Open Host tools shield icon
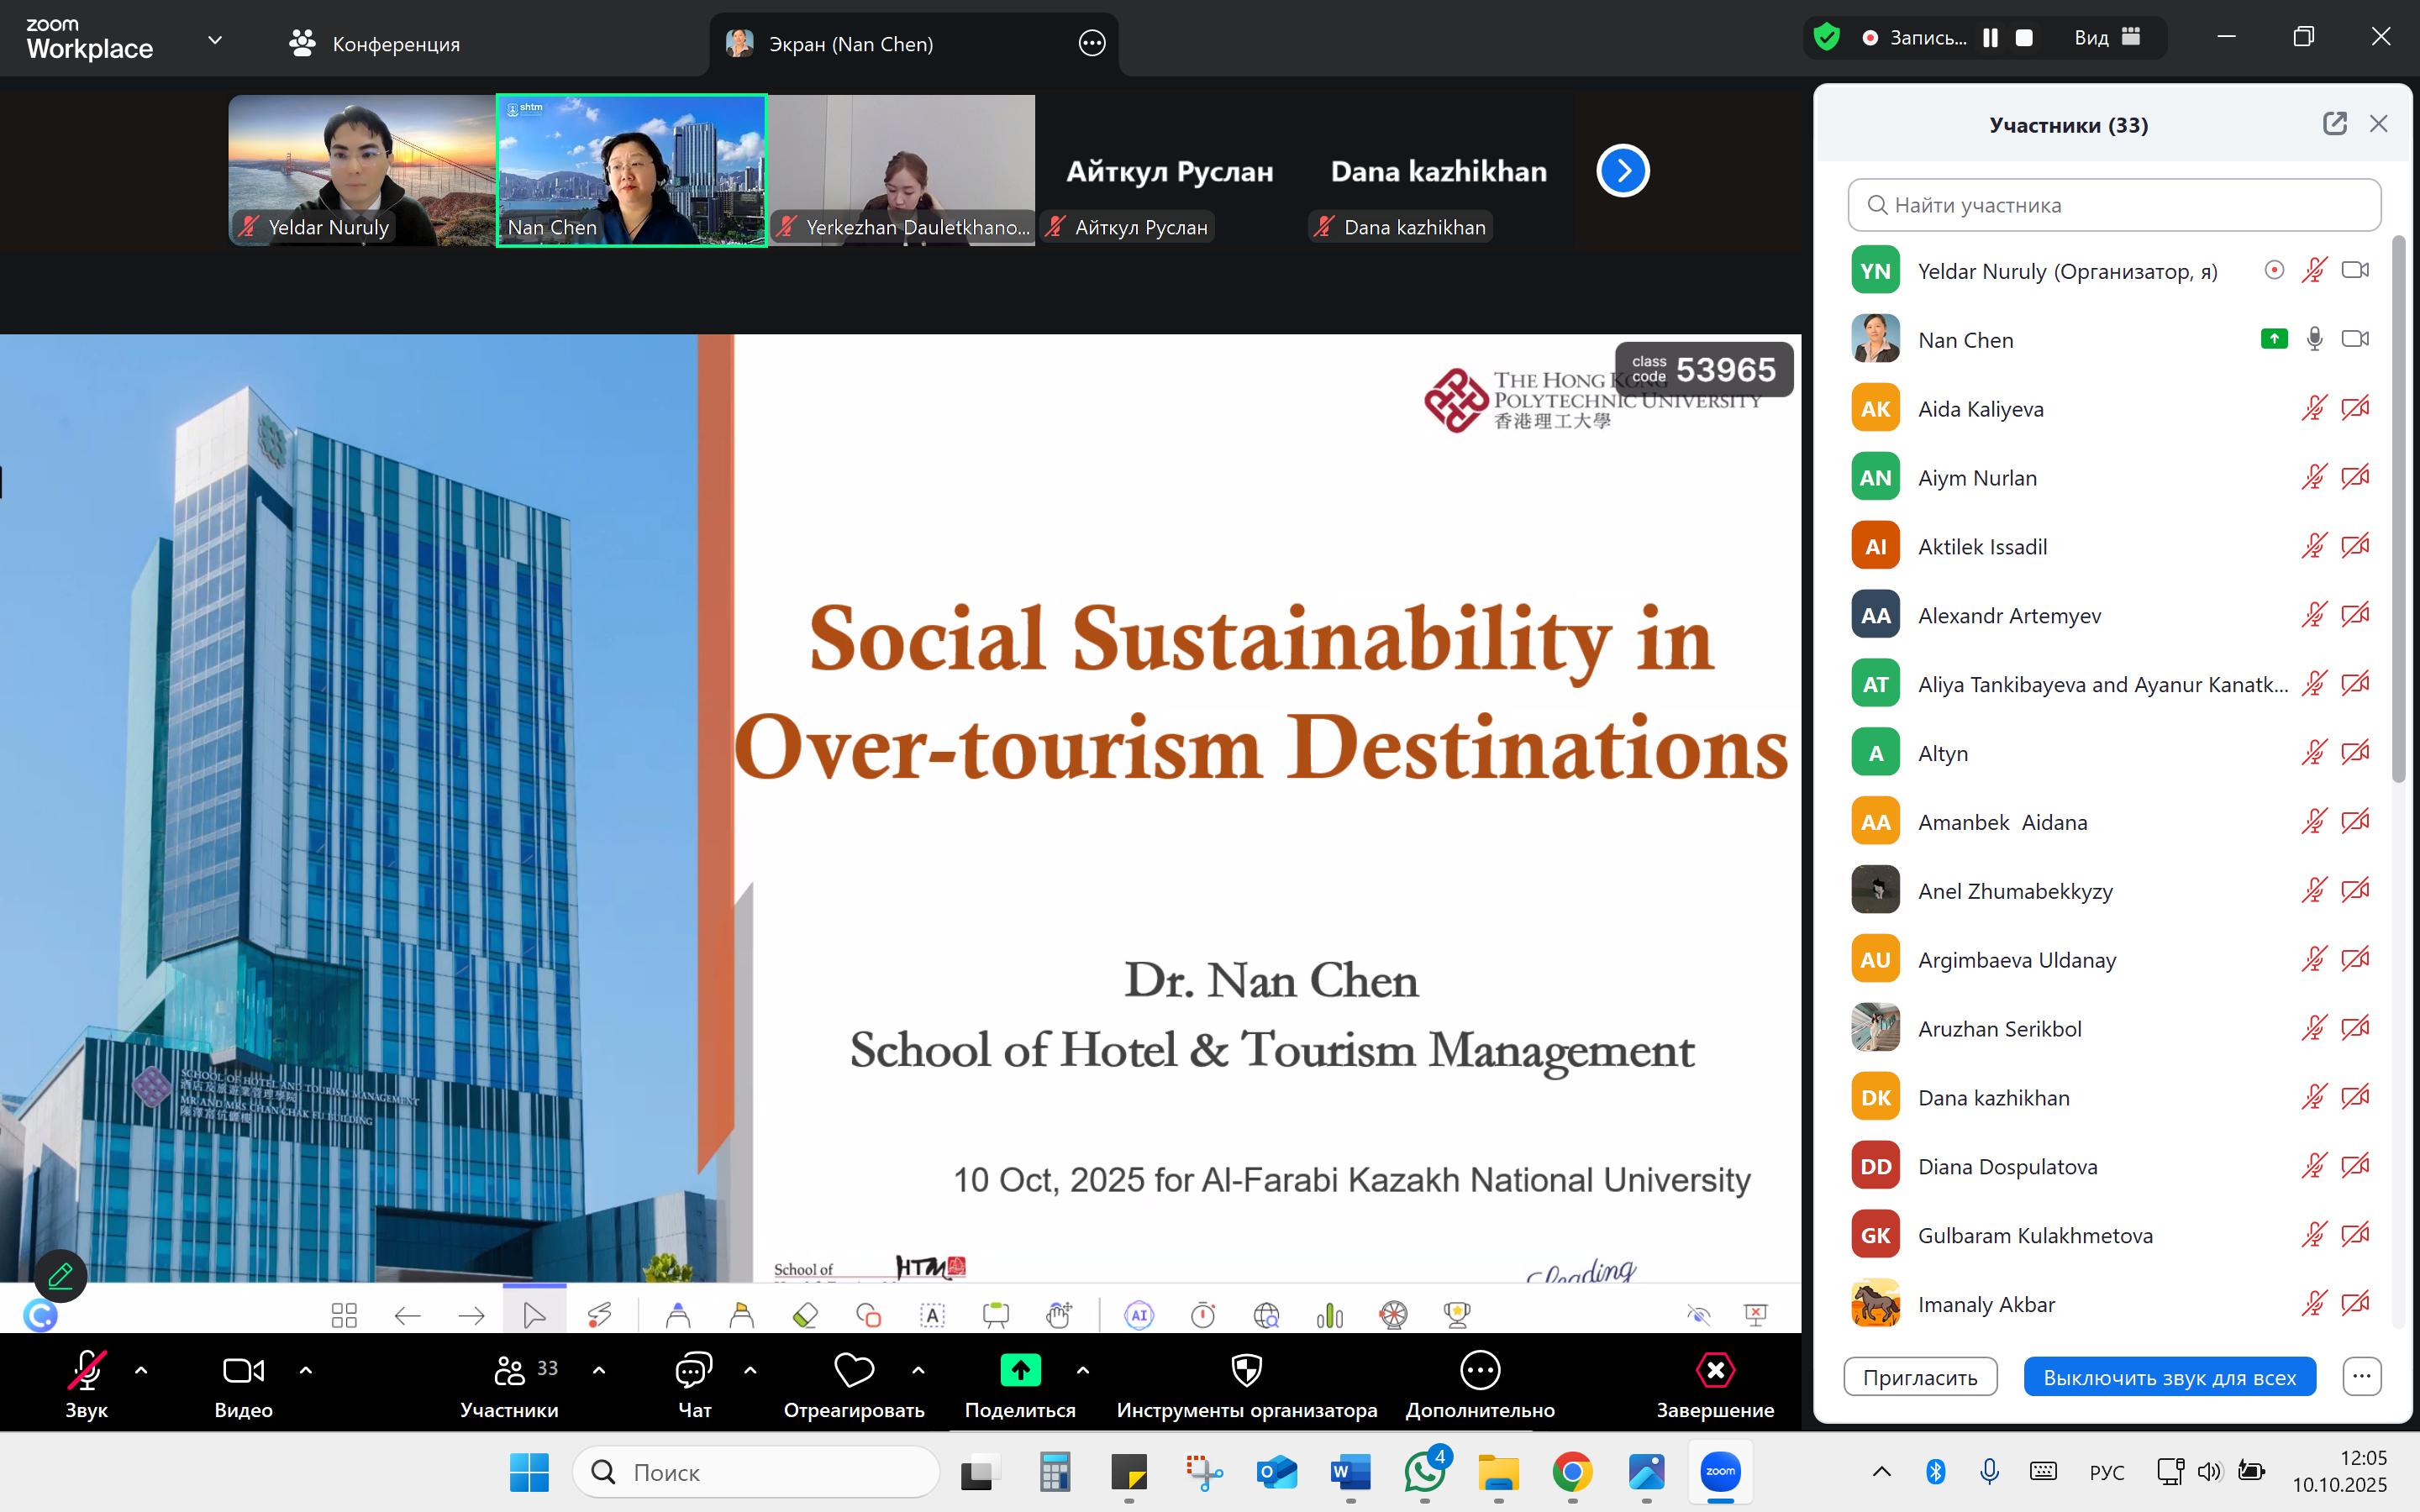The width and height of the screenshot is (2420, 1512). 1246,1370
